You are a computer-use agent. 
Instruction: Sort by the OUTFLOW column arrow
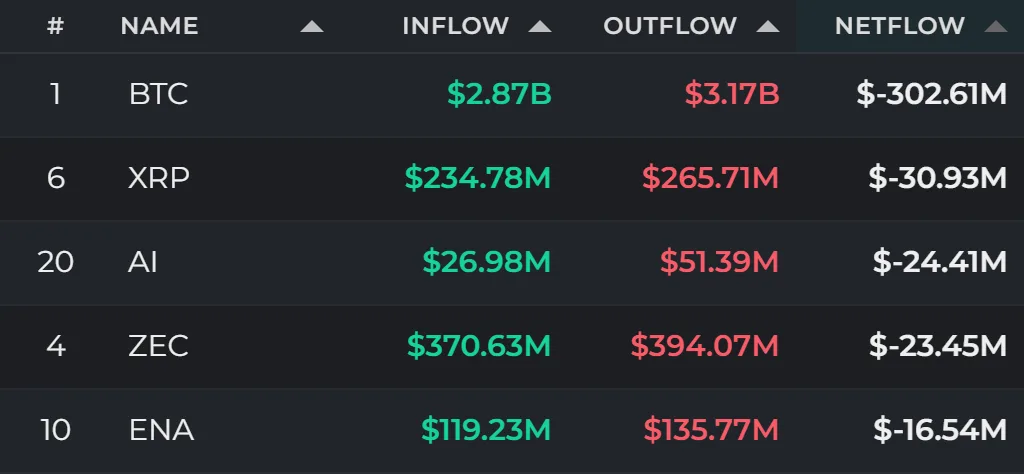[768, 26]
